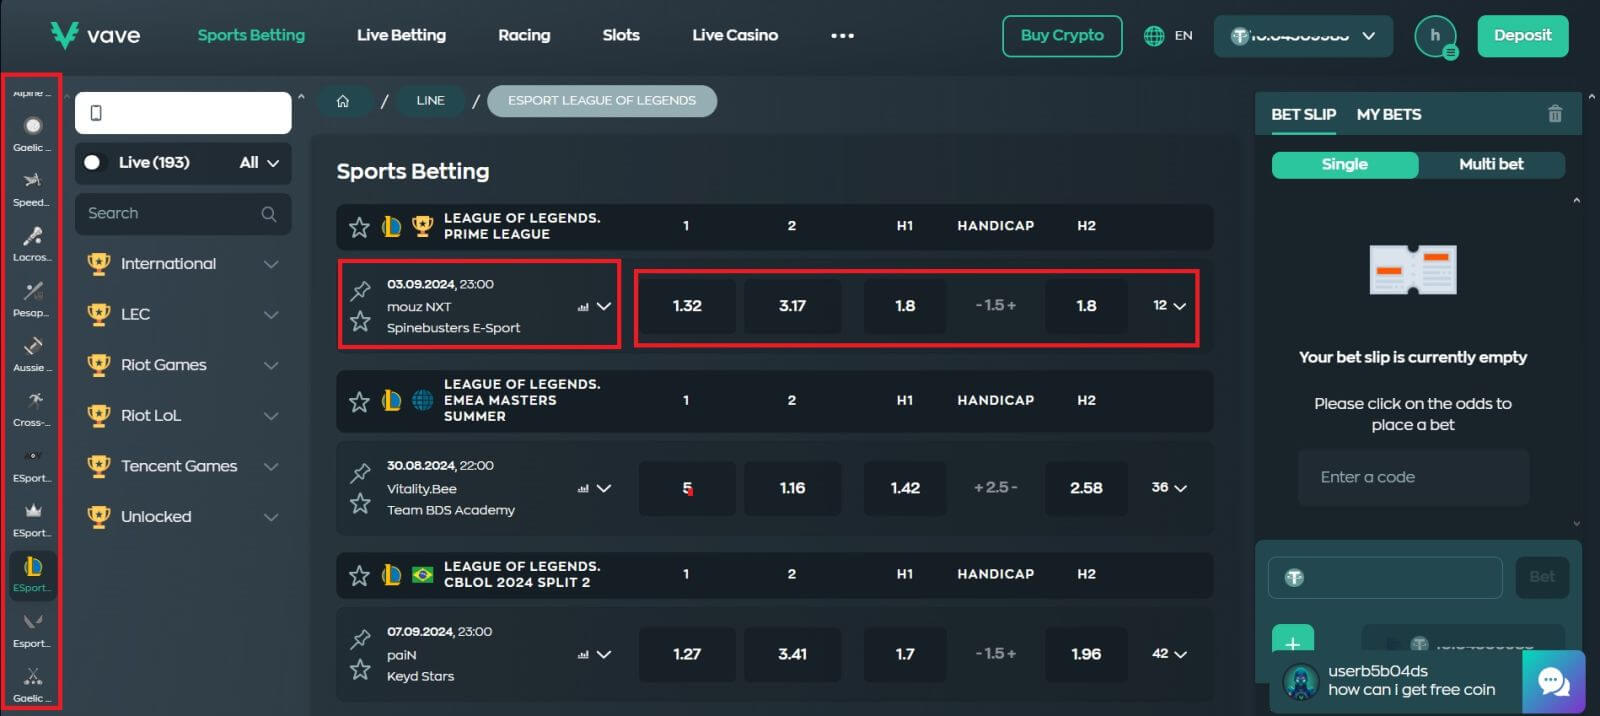Screen dimensions: 1600x716
Task: Select the Cross-country sport icon
Action: point(33,401)
